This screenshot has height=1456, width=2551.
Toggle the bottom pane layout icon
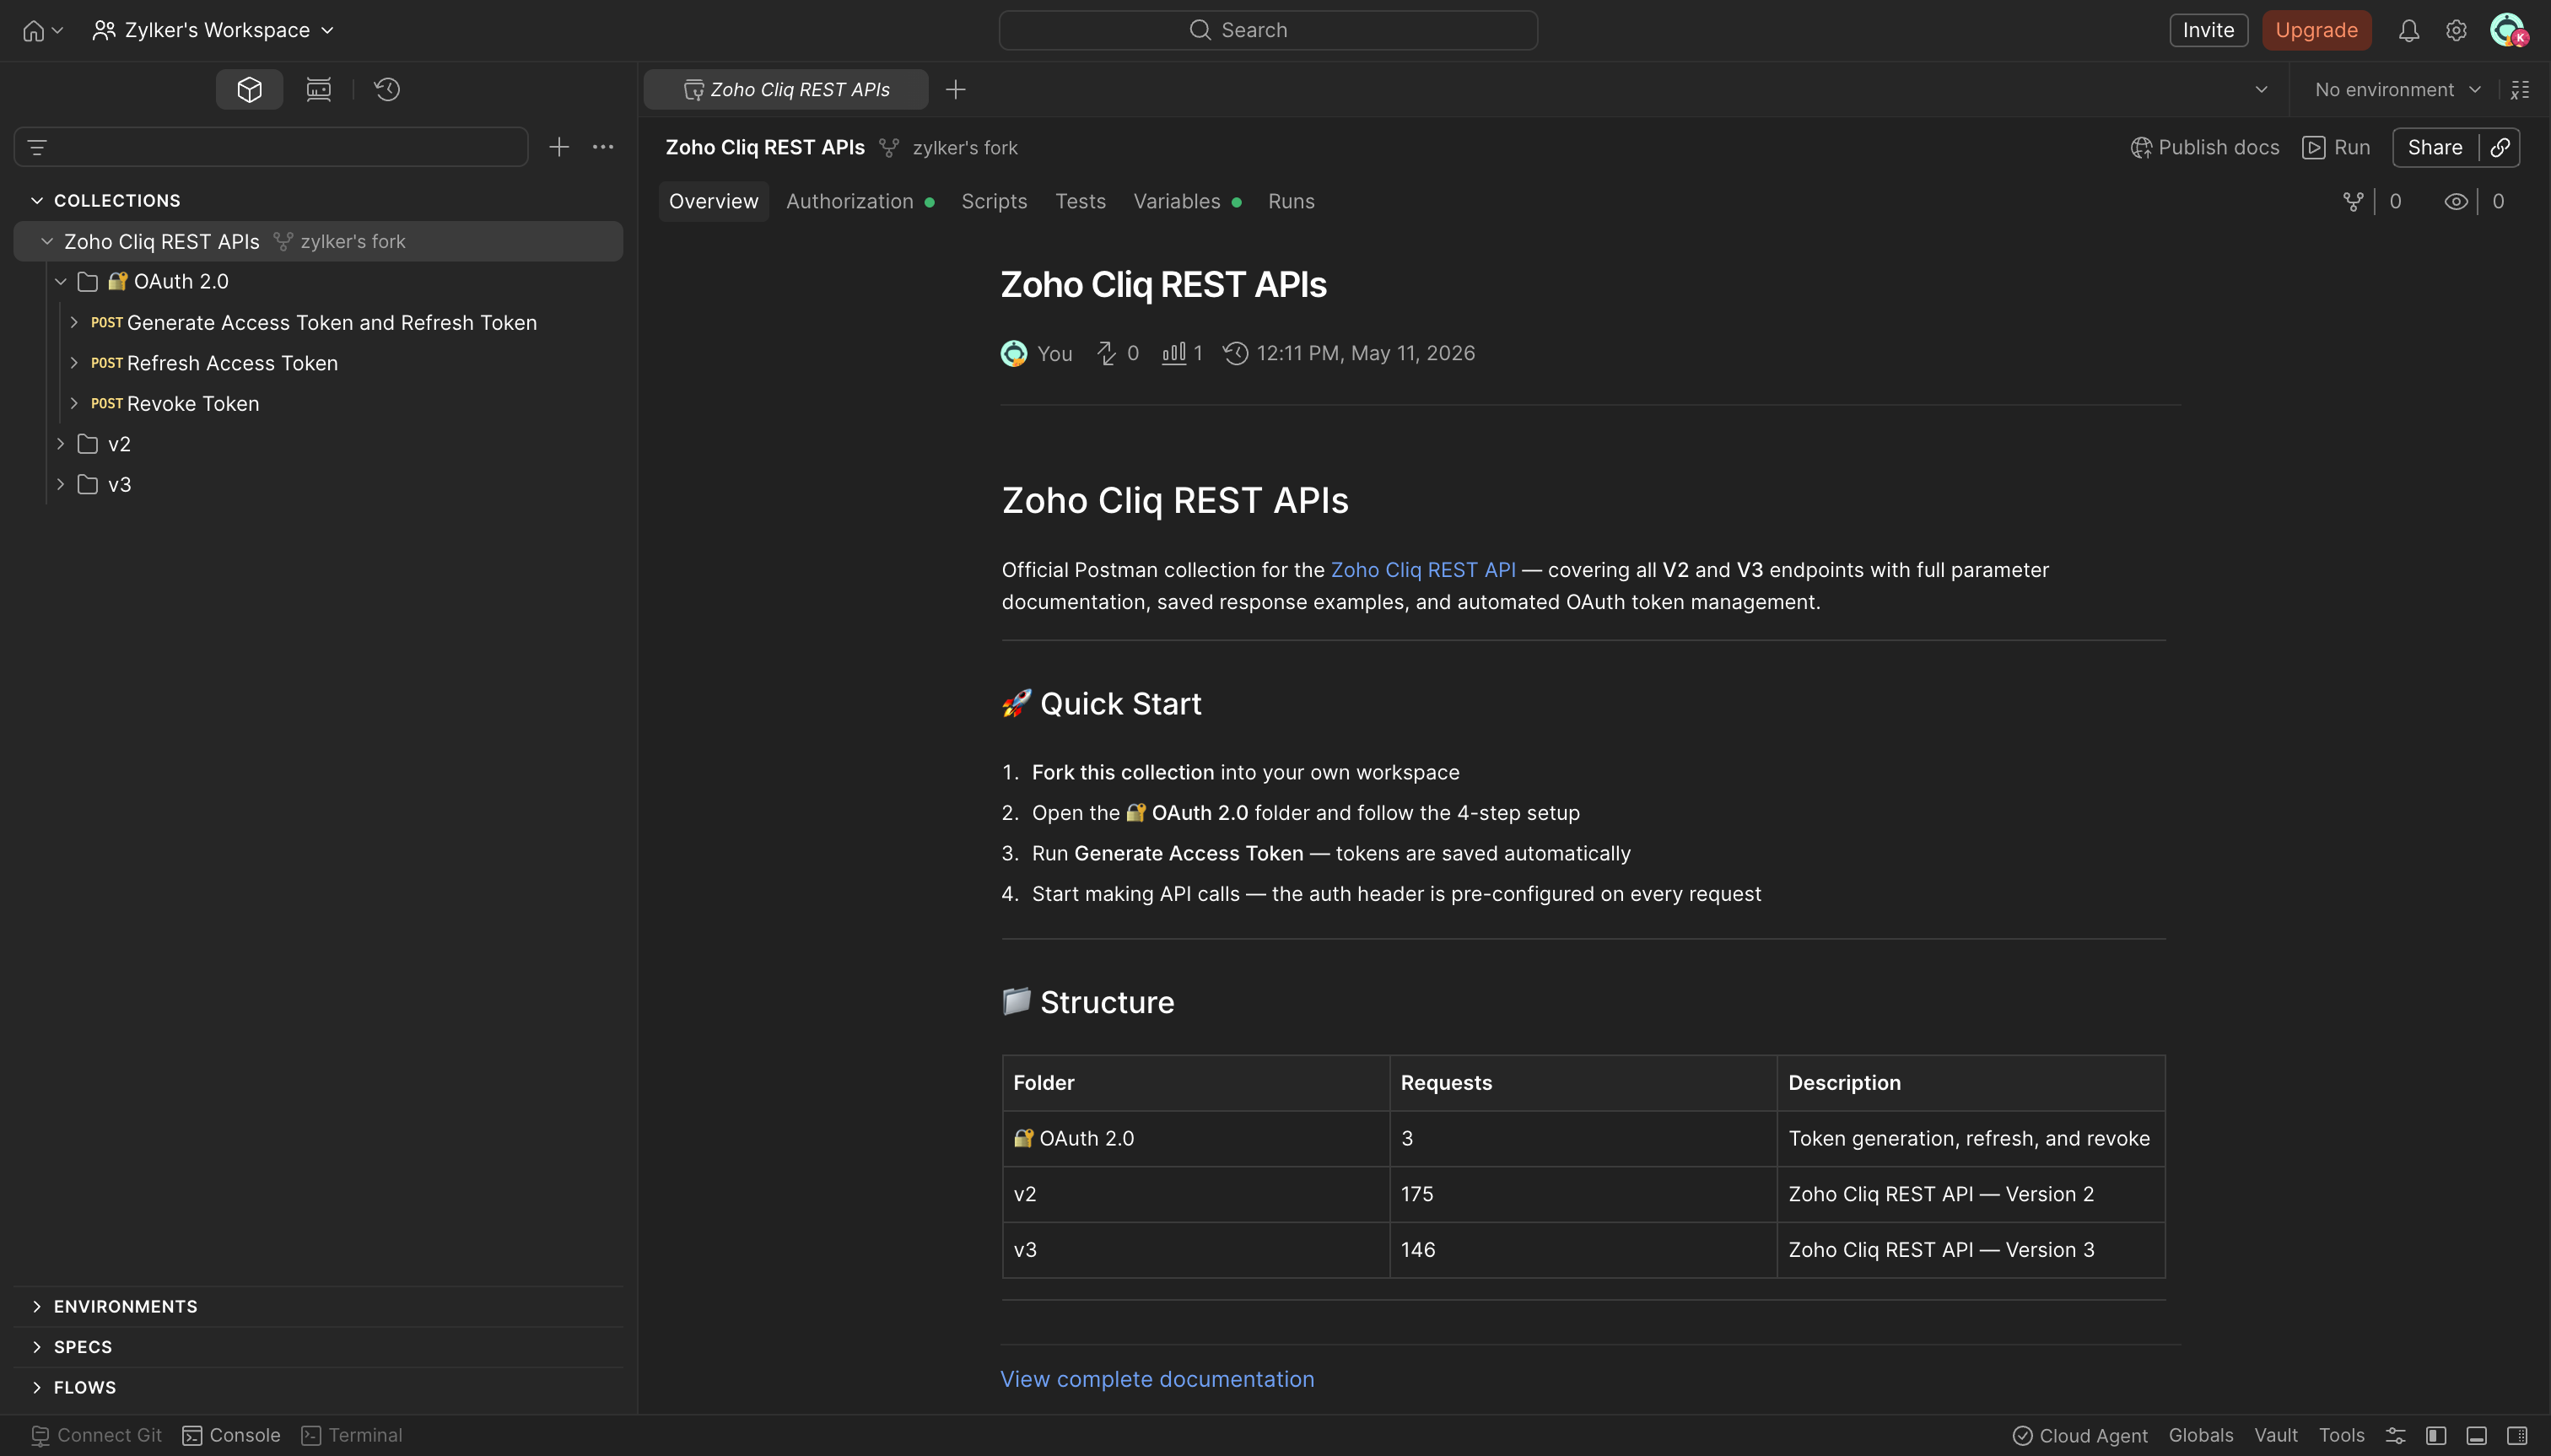(2477, 1436)
